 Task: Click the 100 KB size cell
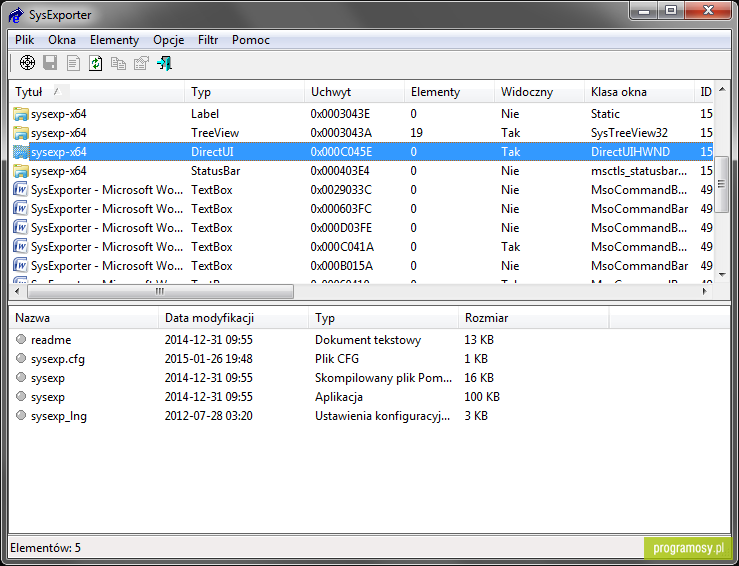point(482,397)
